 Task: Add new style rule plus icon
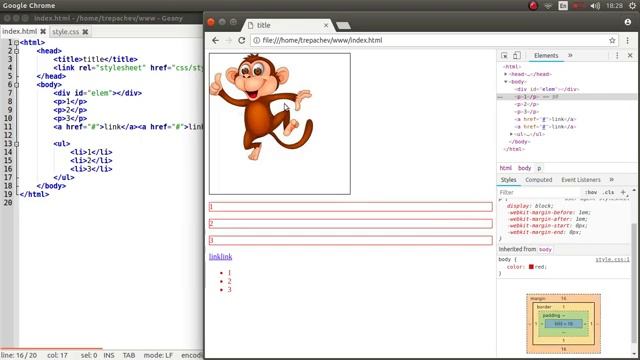pyautogui.click(x=623, y=192)
